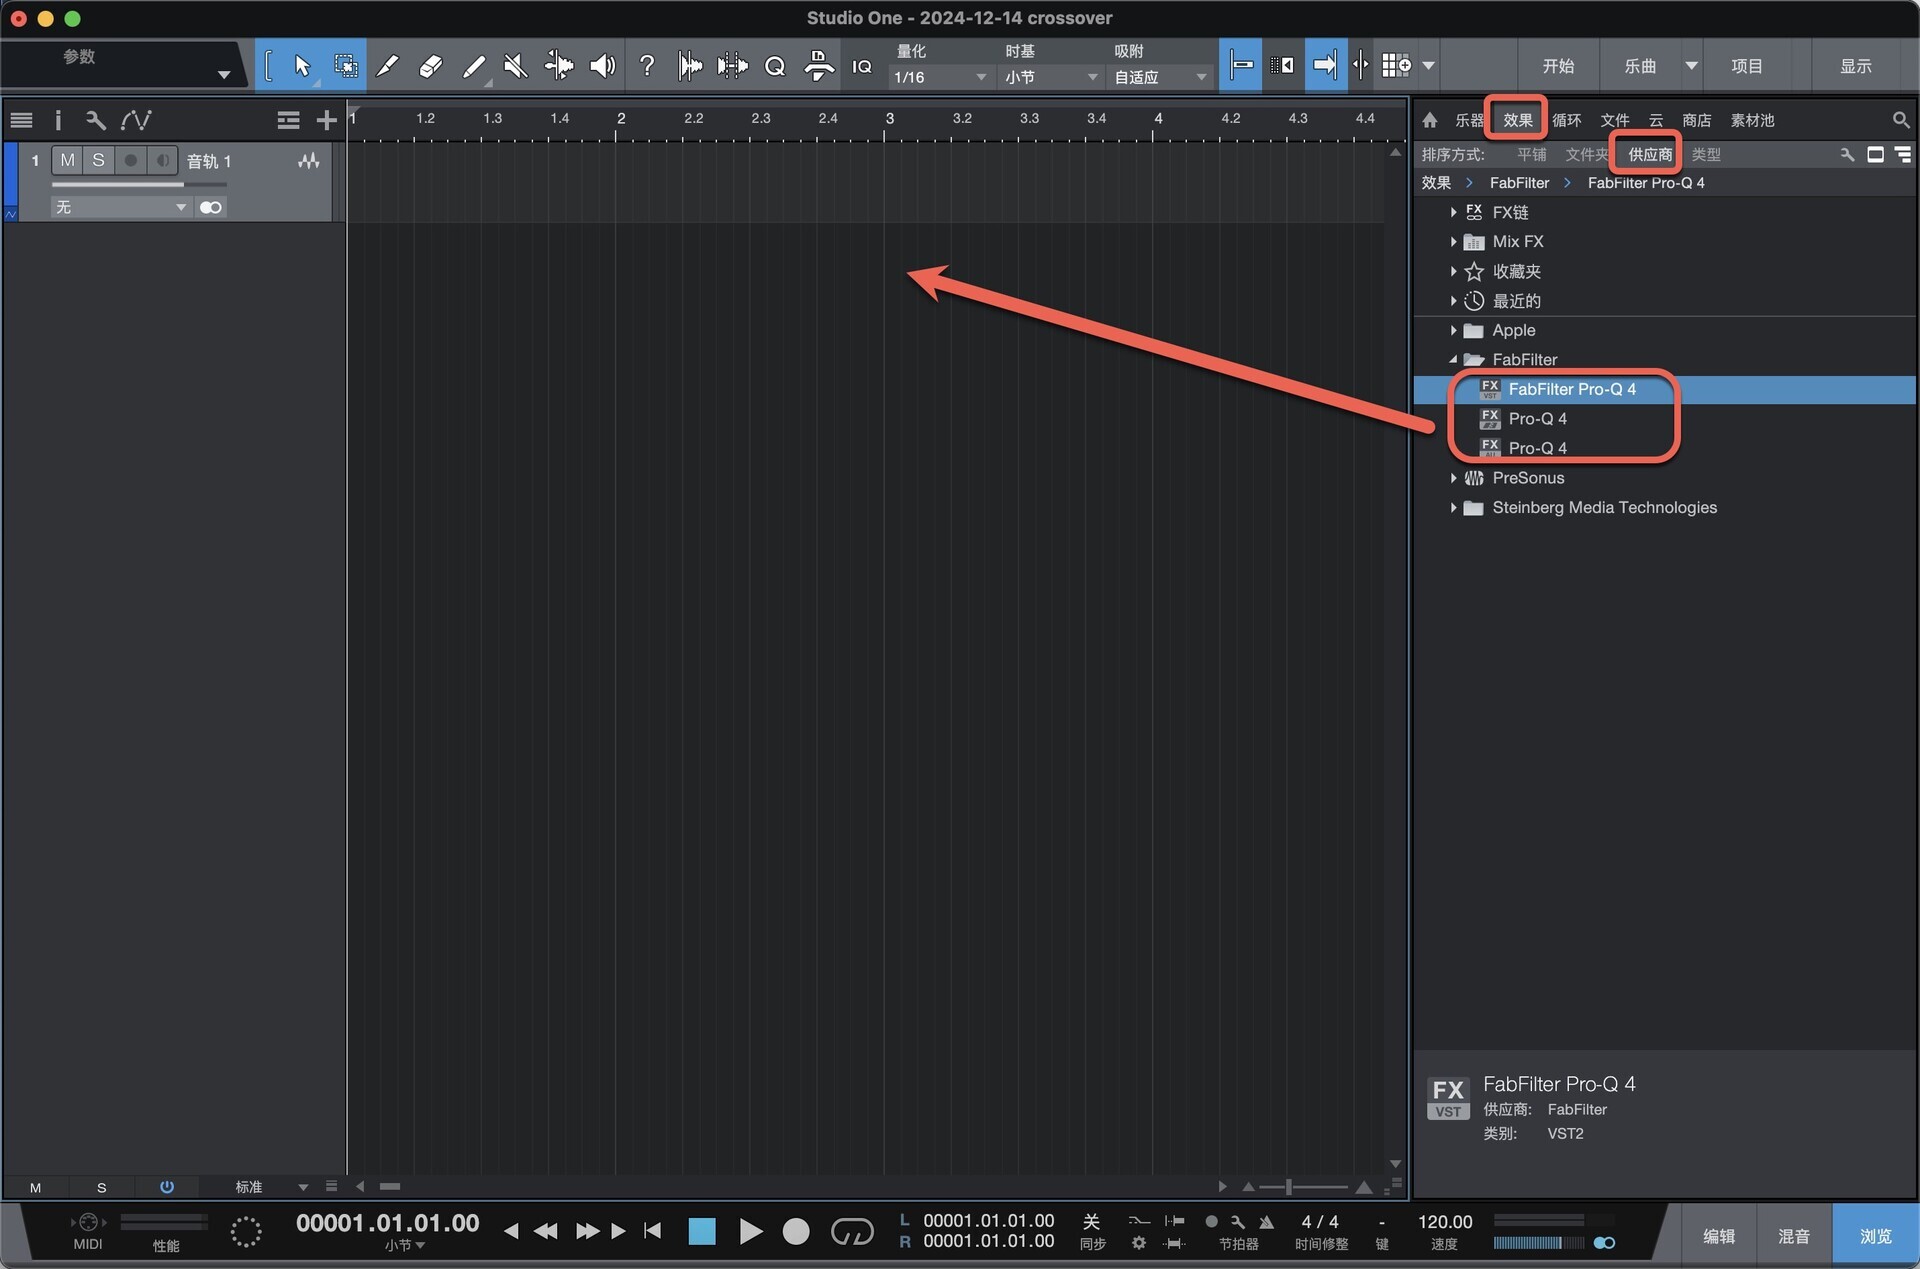Arm record on 音轨 1
The height and width of the screenshot is (1269, 1920).
coord(130,160)
